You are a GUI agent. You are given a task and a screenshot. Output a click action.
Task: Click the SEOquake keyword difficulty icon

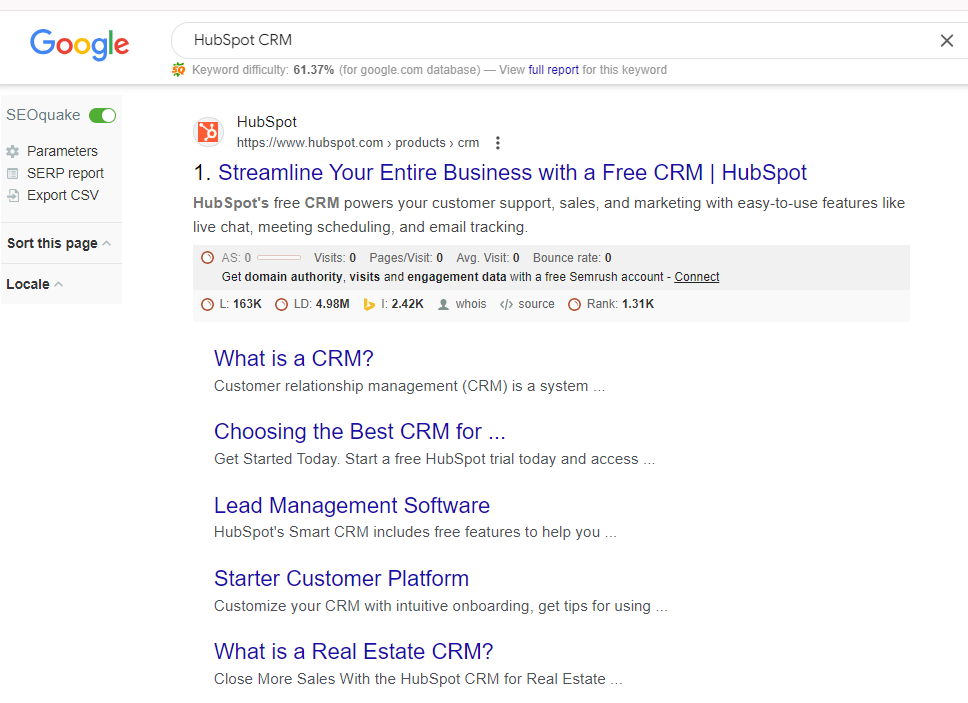pos(178,70)
